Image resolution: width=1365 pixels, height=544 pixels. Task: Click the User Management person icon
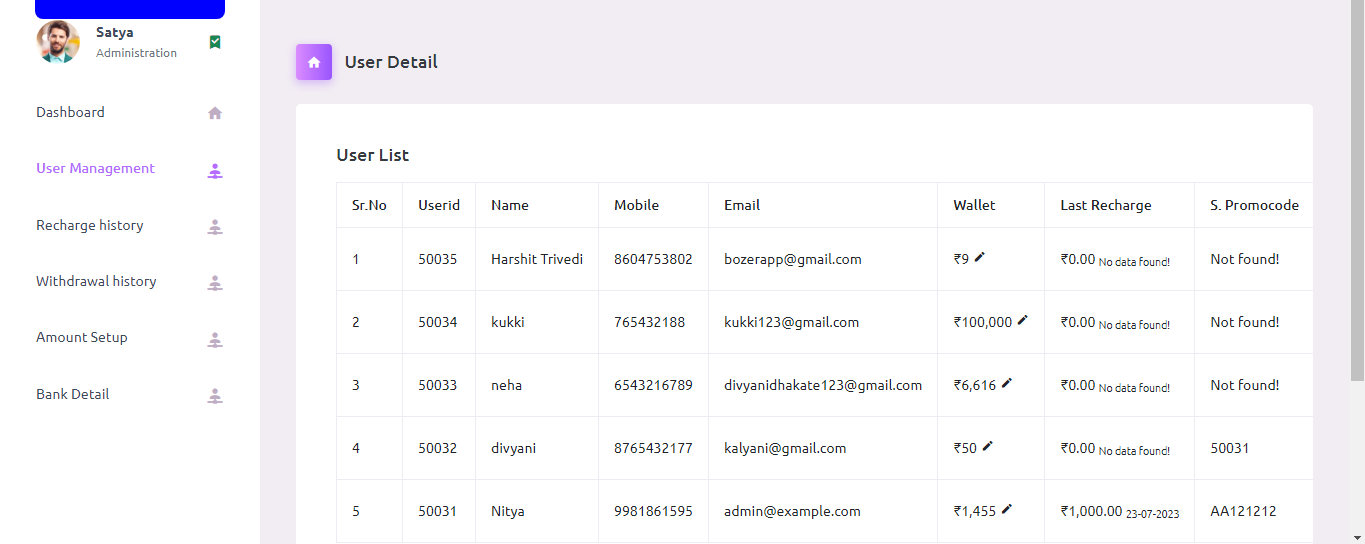point(214,170)
